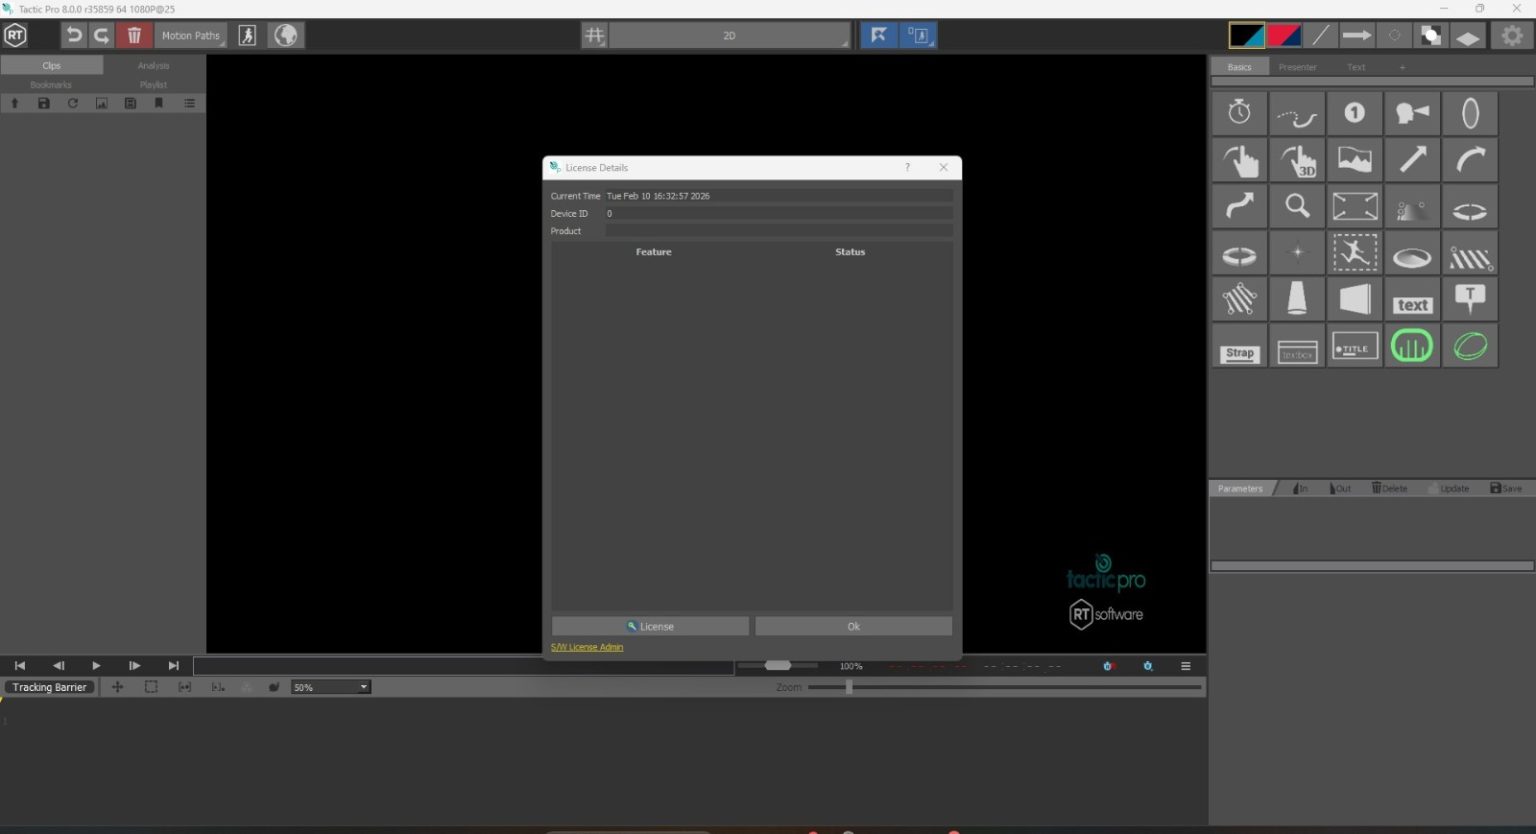Click the License button in dialog
The image size is (1536, 834).
pos(650,626)
